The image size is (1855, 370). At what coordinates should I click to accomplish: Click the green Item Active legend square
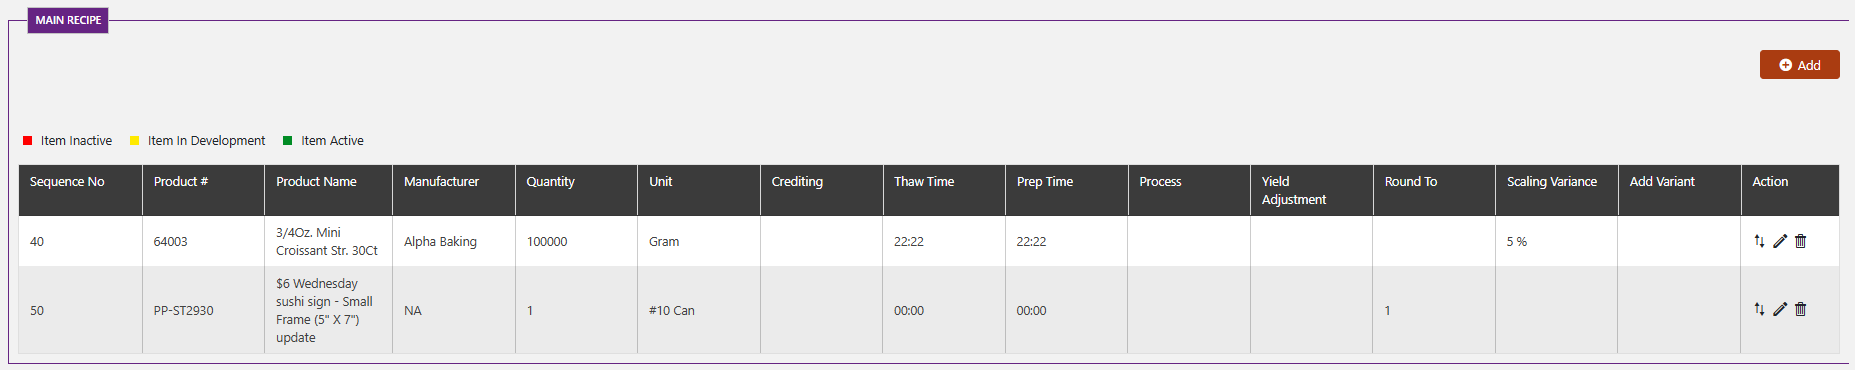(x=288, y=141)
